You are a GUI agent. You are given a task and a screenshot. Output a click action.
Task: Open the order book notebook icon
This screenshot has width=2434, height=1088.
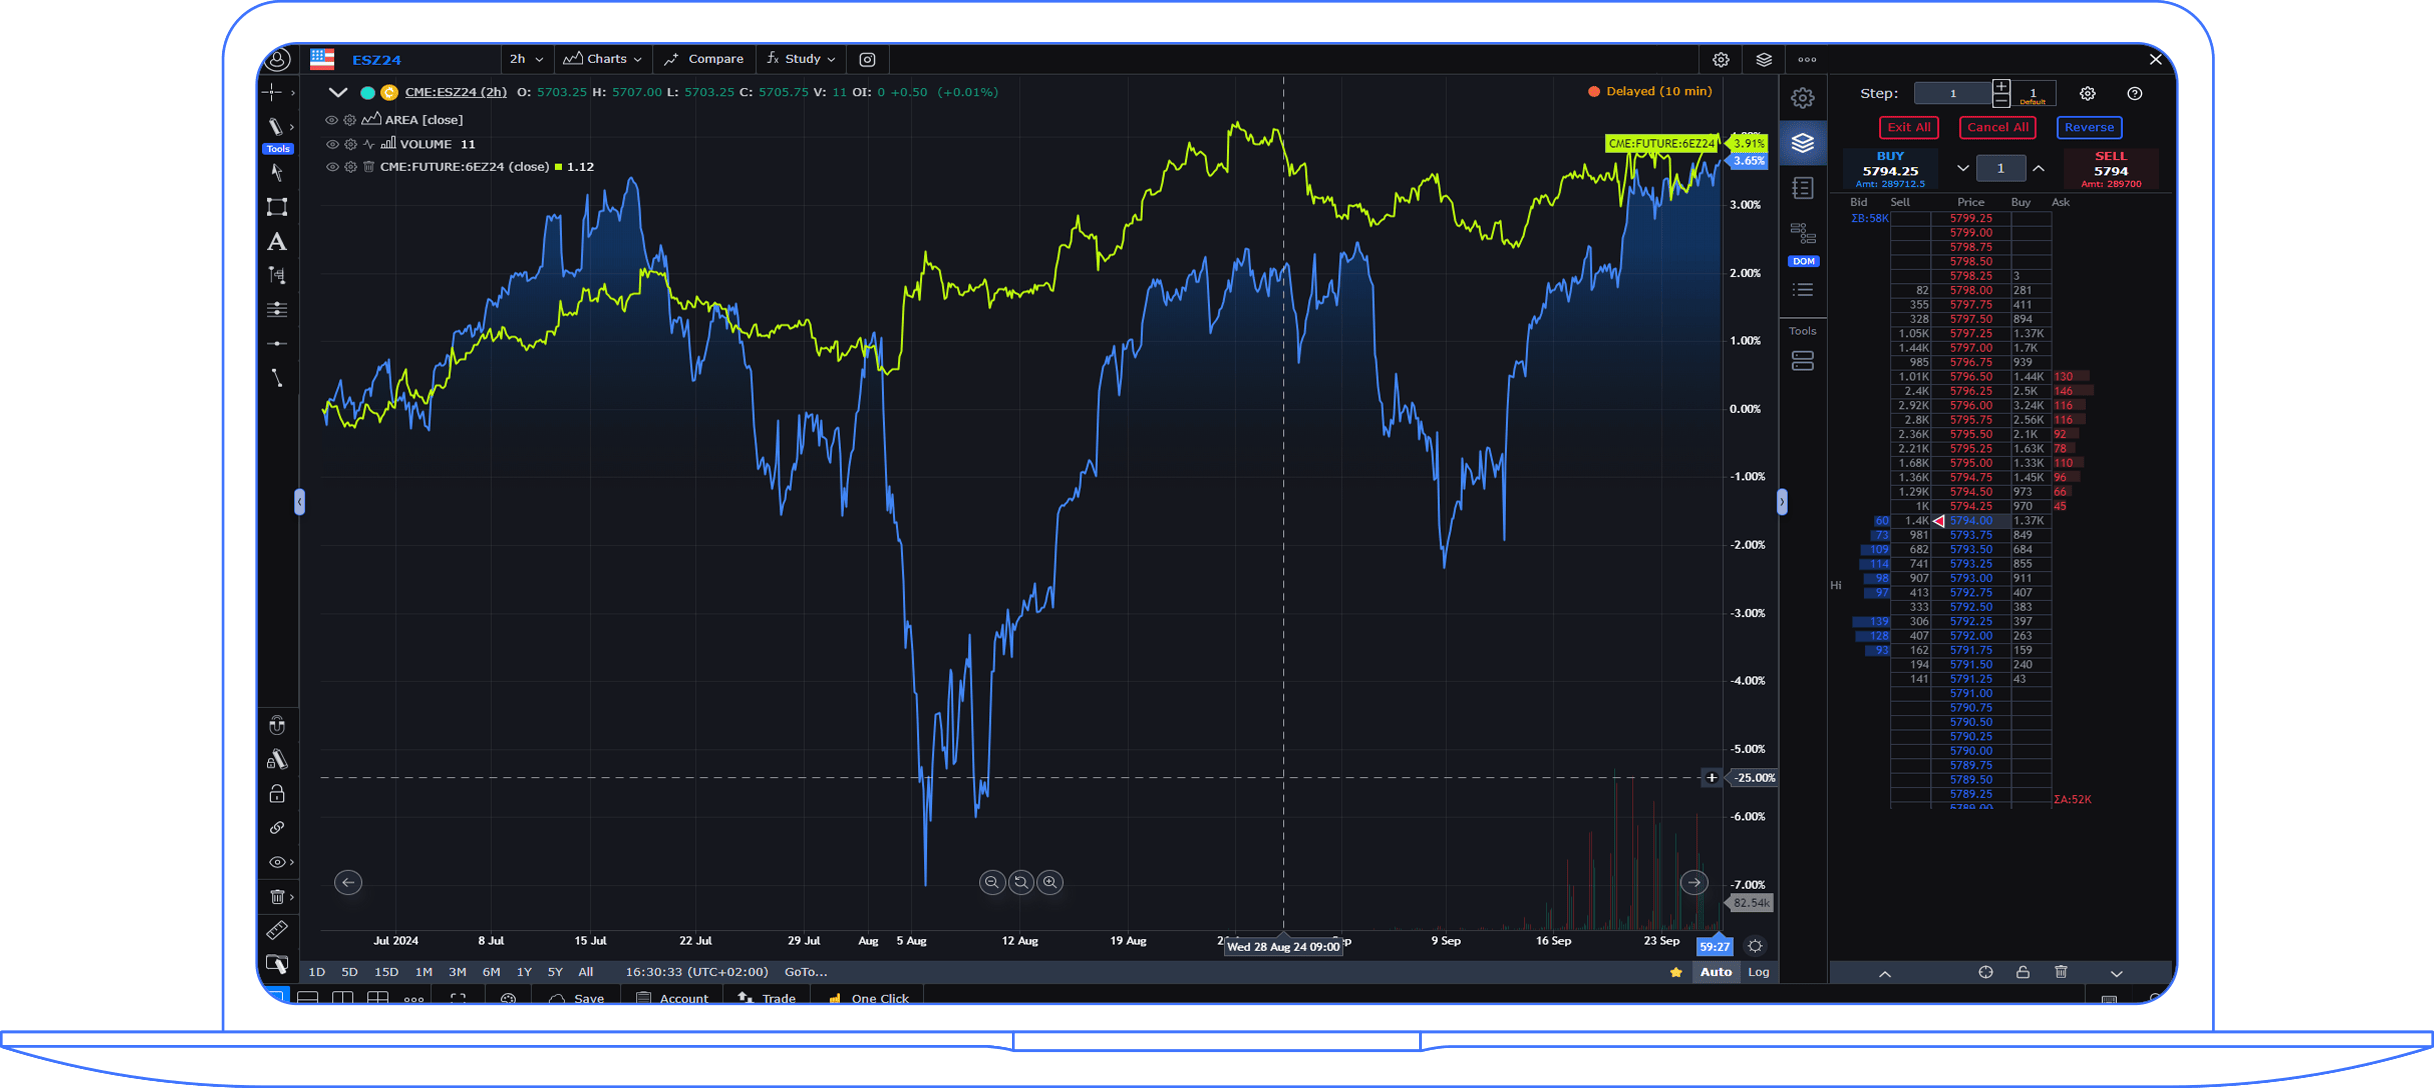click(1803, 188)
